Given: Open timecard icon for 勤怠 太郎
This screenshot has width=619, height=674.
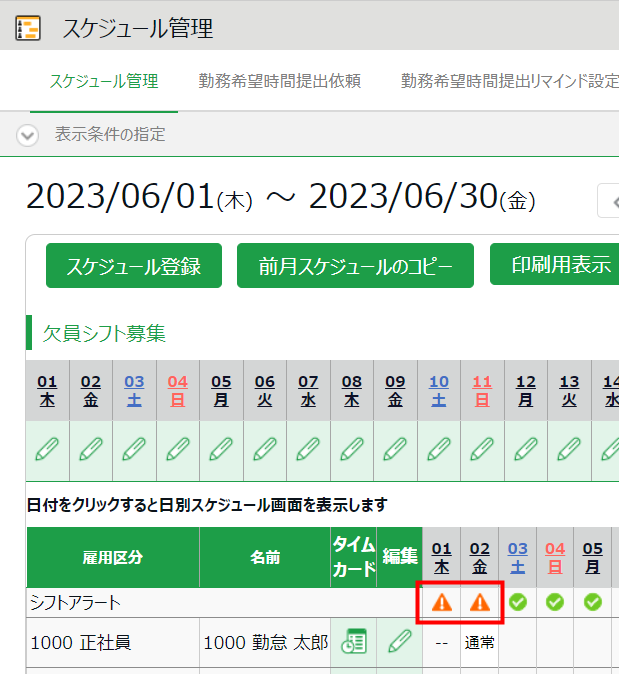Looking at the screenshot, I should 353,641.
